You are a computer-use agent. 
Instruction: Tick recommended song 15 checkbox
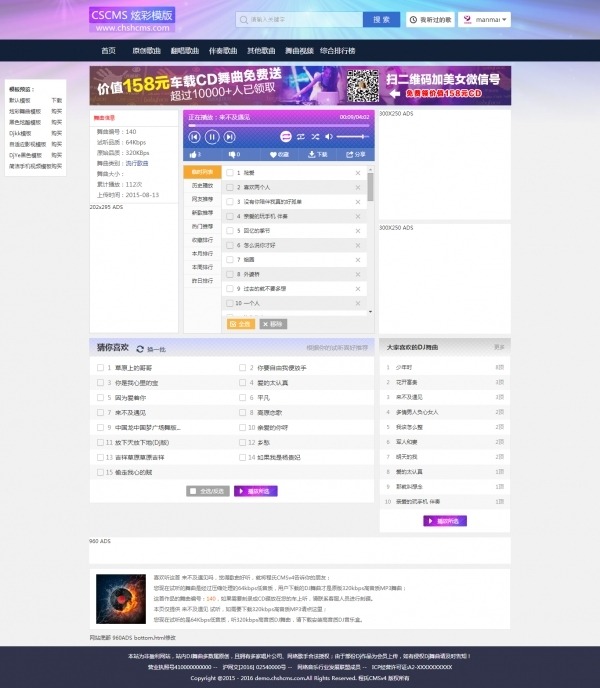101,472
